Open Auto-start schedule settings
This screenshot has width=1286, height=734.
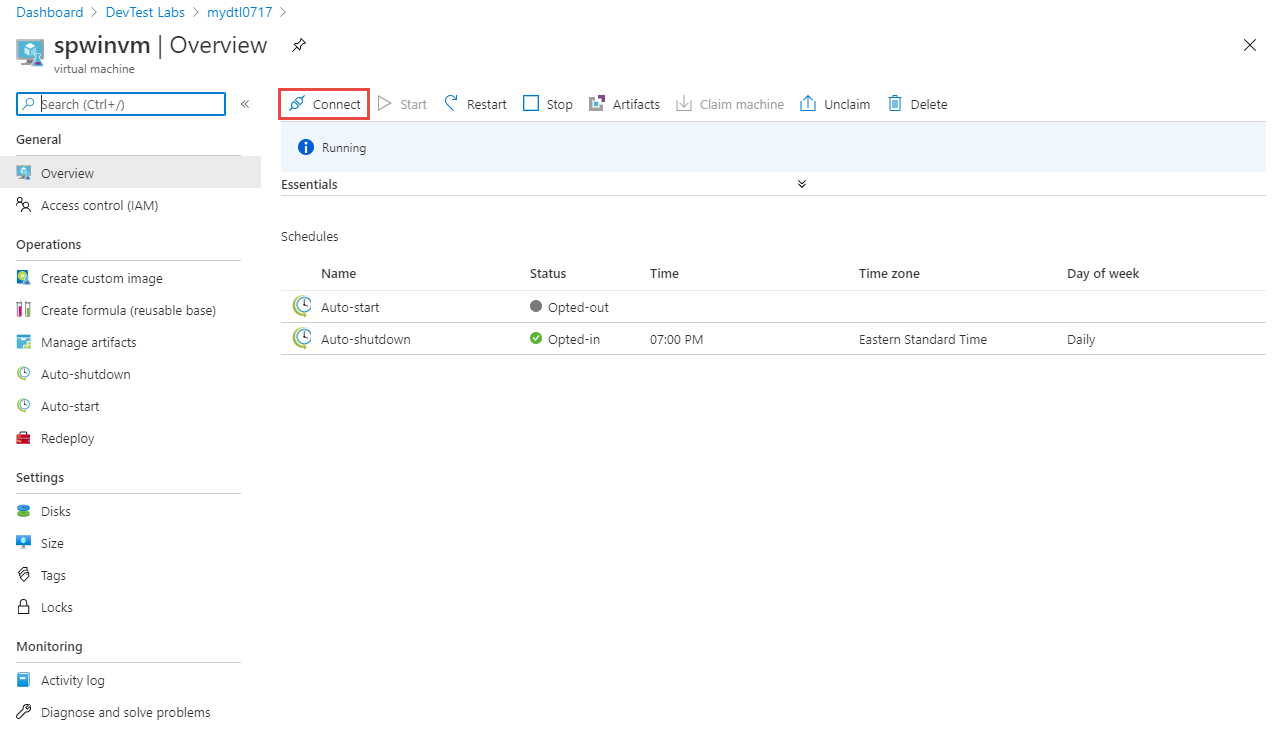[x=70, y=405]
